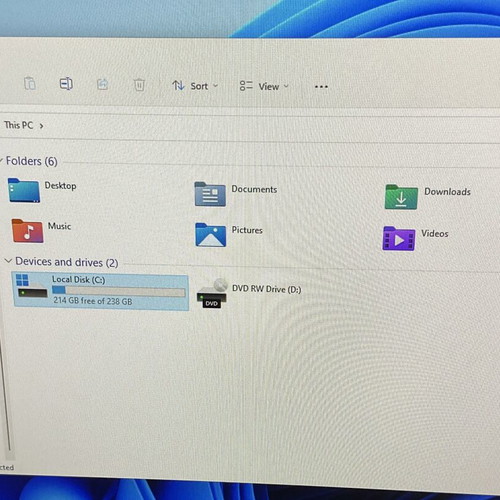Select the DVD RW Drive (D:) icon
Viewport: 500px width, 500px height.
[212, 293]
